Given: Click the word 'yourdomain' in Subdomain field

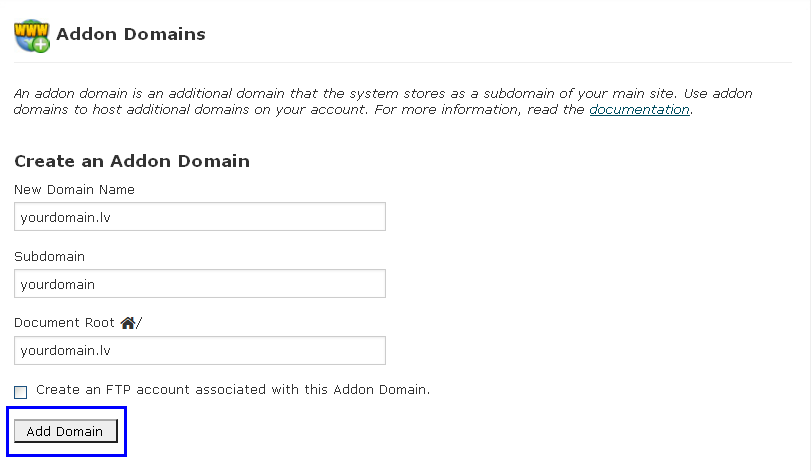Looking at the screenshot, I should tap(57, 284).
